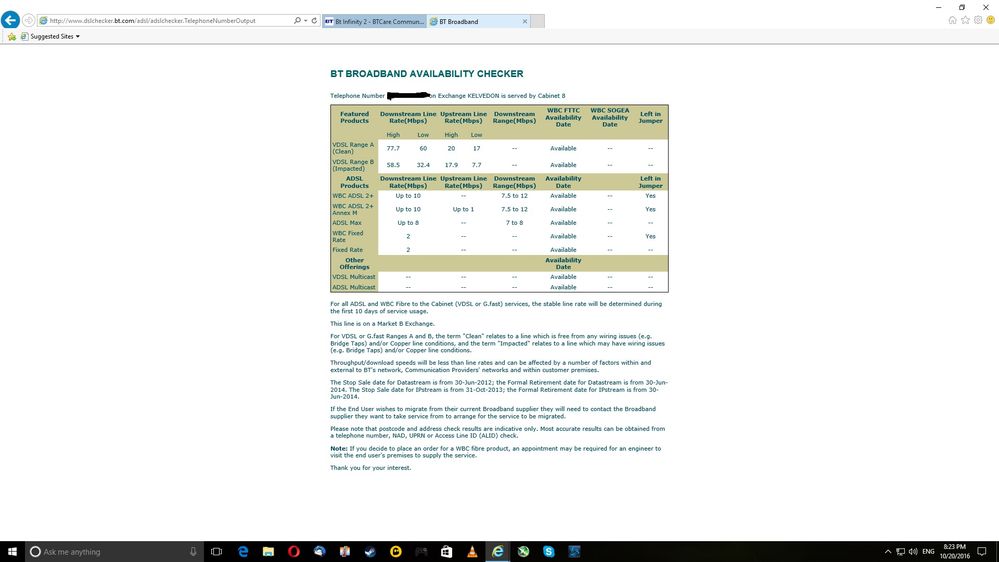Click the WBC ADSL 2+ Annex M row label
Viewport: 999px width, 562px height.
[x=353, y=210]
